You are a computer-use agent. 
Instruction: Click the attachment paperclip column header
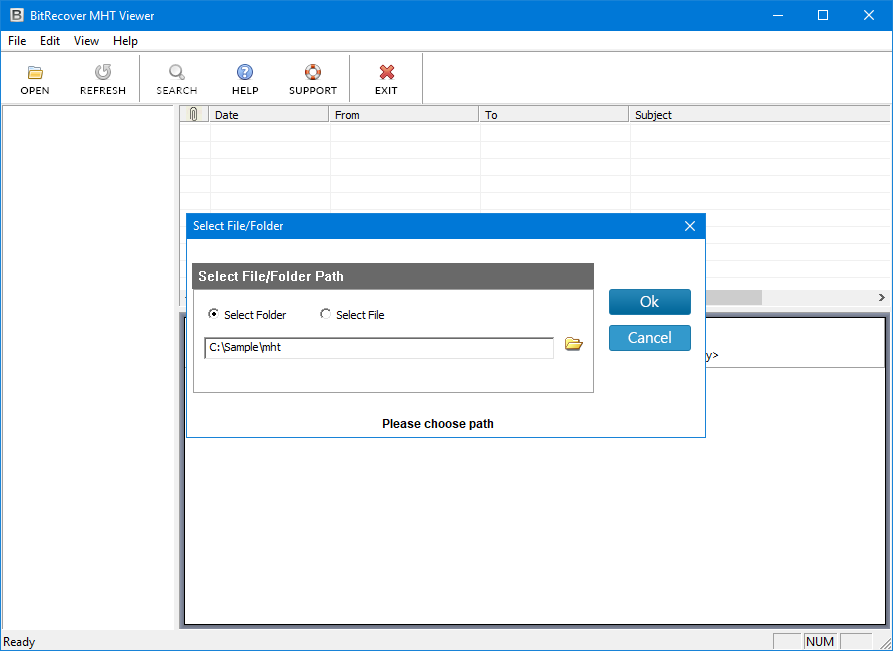194,114
